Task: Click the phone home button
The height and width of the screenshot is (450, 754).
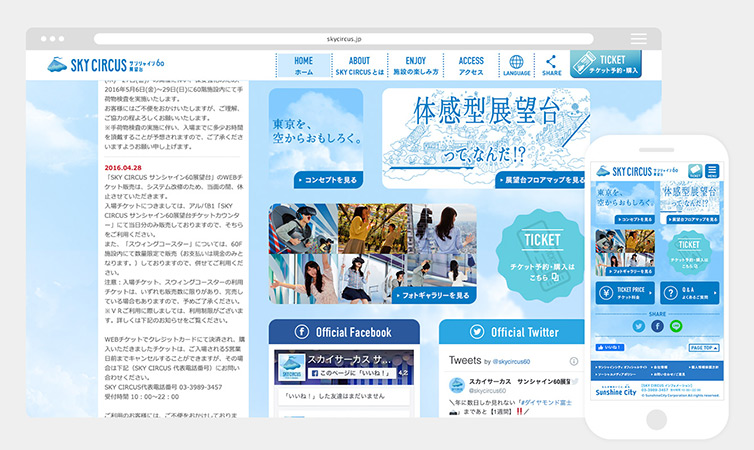Action: tap(657, 419)
